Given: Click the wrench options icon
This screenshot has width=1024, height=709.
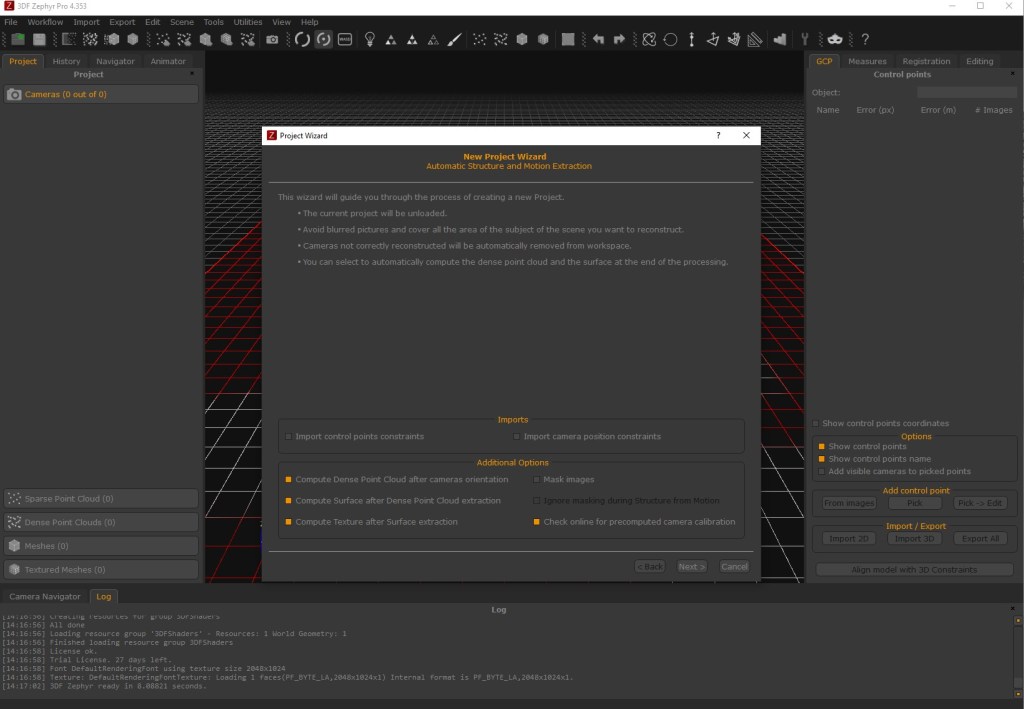Looking at the screenshot, I should coord(805,39).
